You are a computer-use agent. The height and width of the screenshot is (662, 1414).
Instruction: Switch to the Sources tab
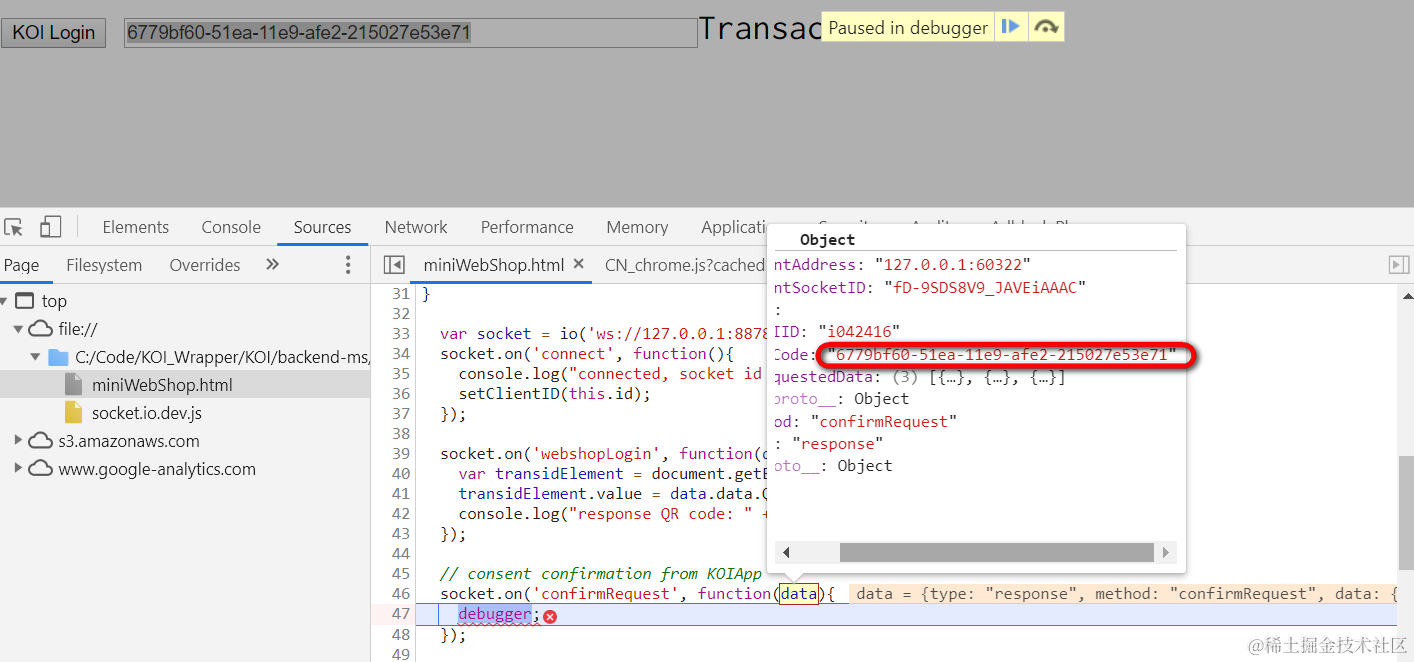322,227
